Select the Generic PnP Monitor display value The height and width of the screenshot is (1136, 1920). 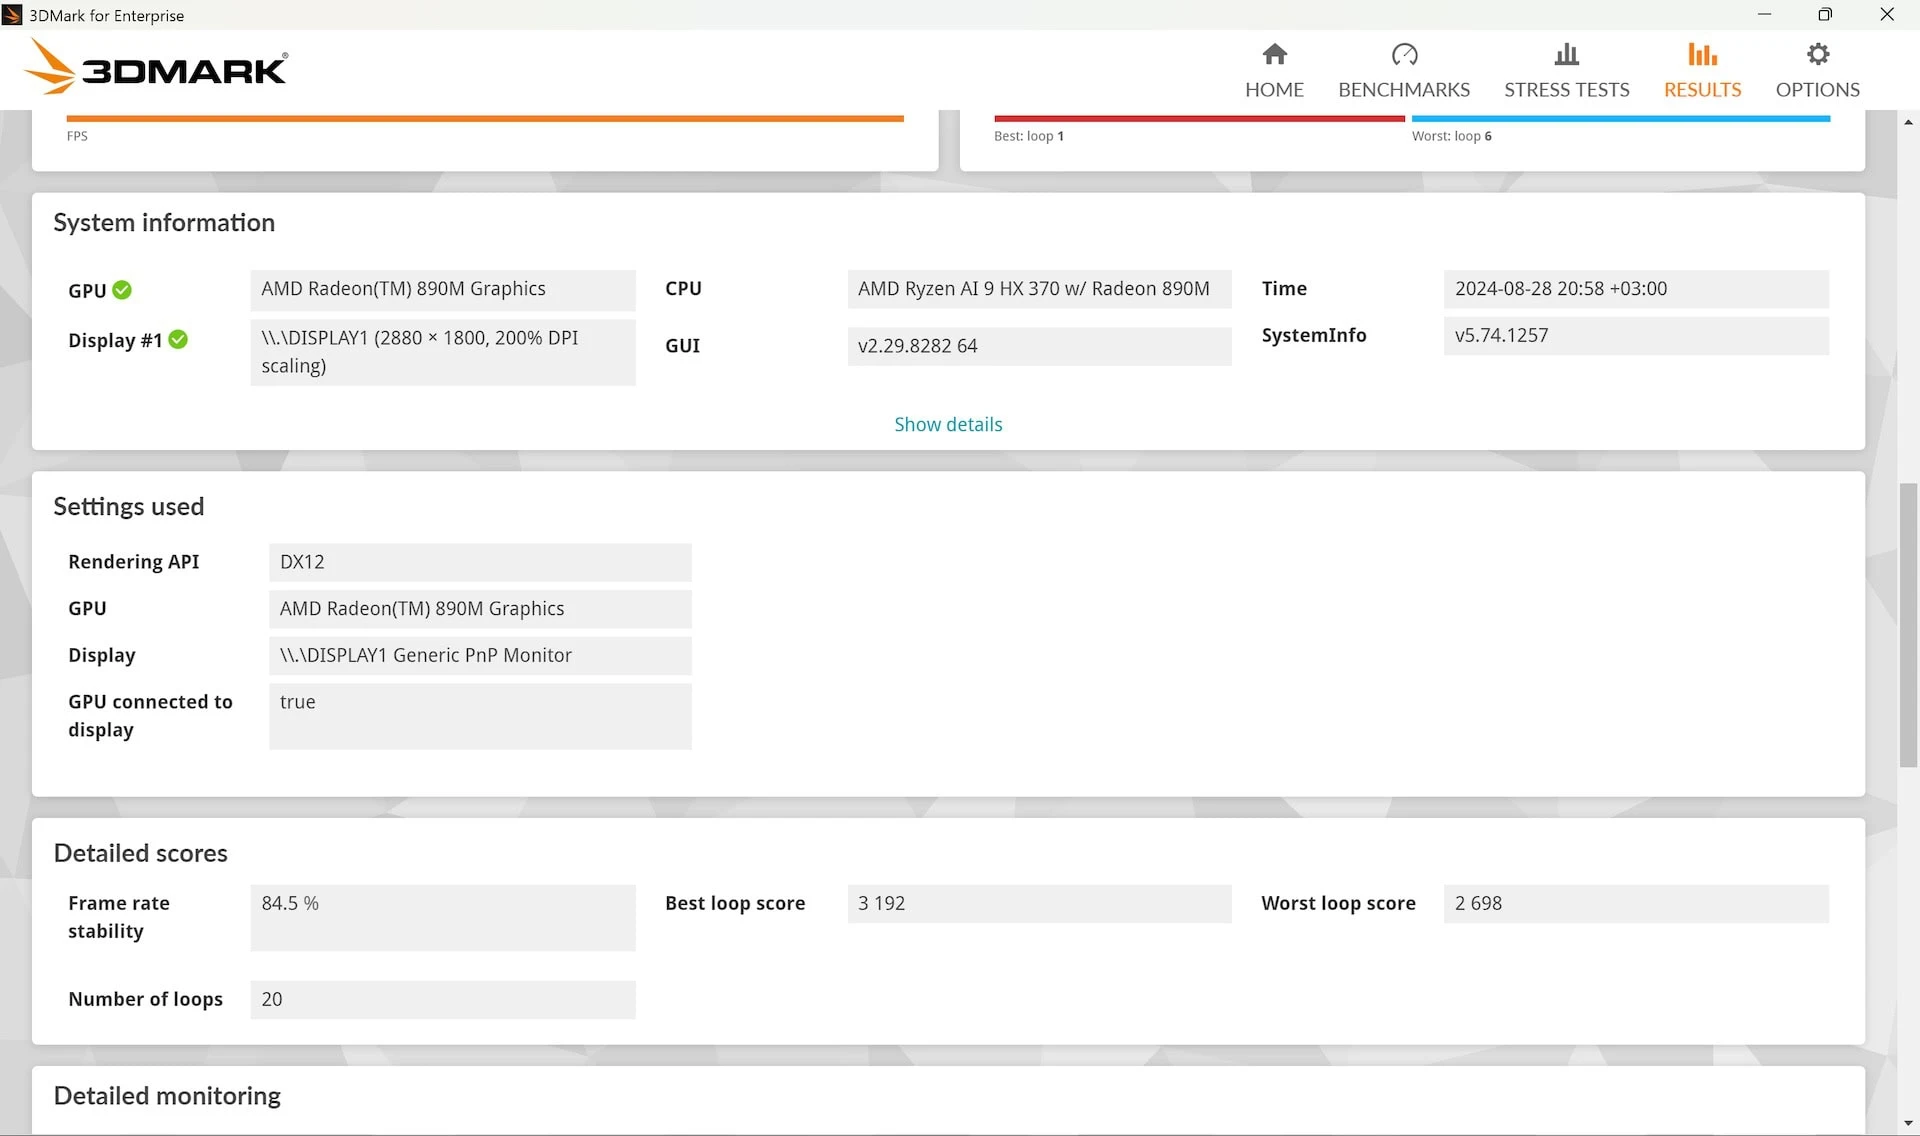pos(480,656)
